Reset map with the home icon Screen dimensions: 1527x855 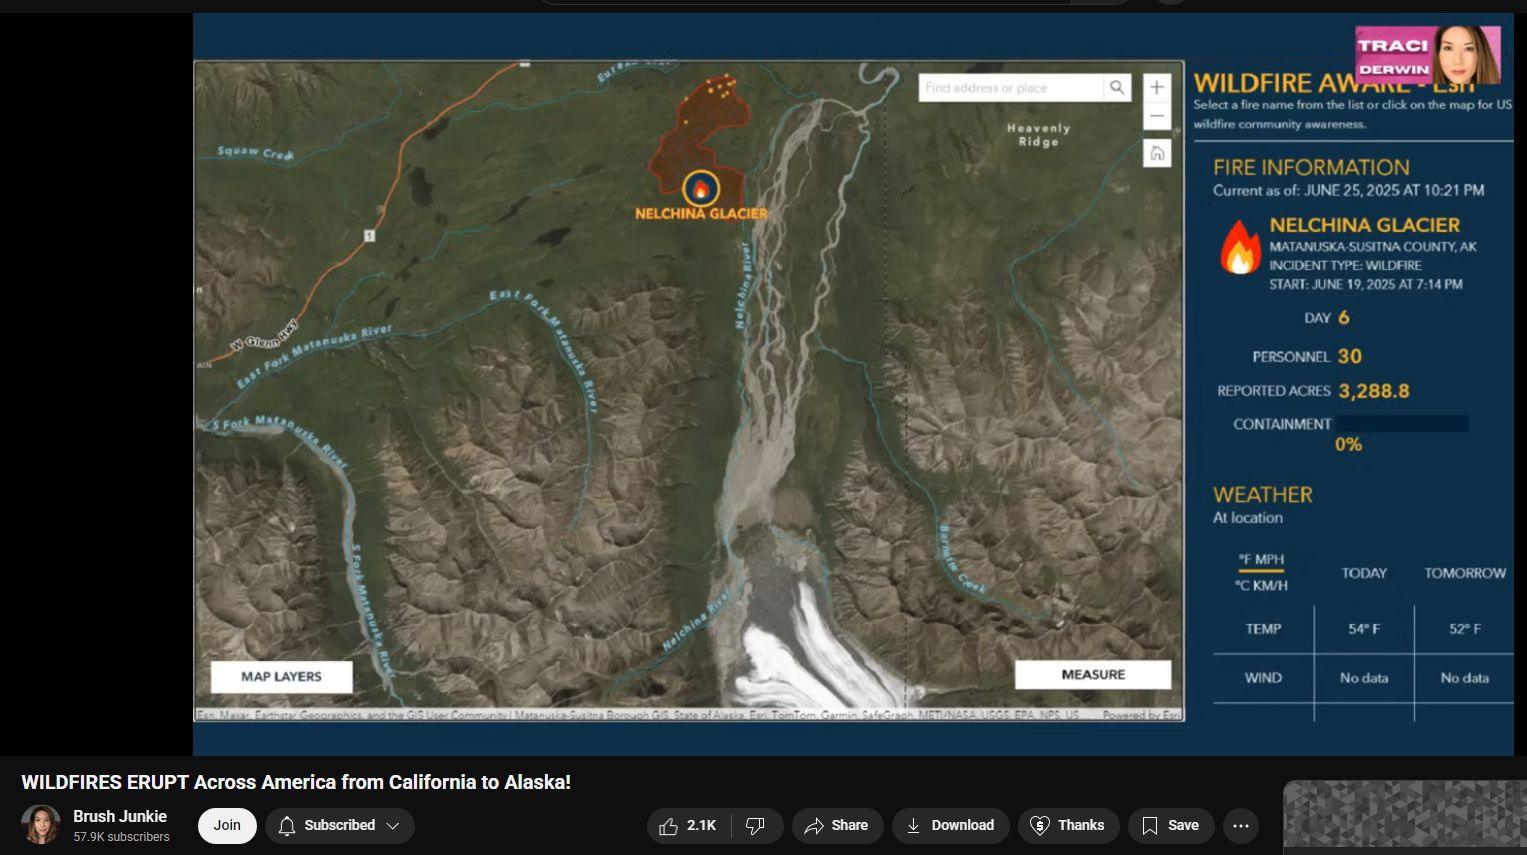coord(1156,153)
